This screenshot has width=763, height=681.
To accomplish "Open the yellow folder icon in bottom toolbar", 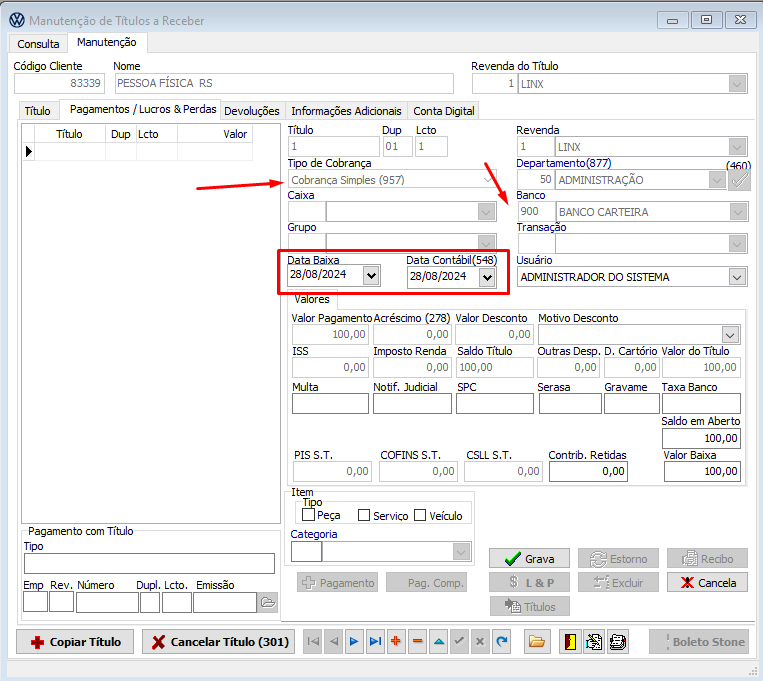I will click(537, 642).
